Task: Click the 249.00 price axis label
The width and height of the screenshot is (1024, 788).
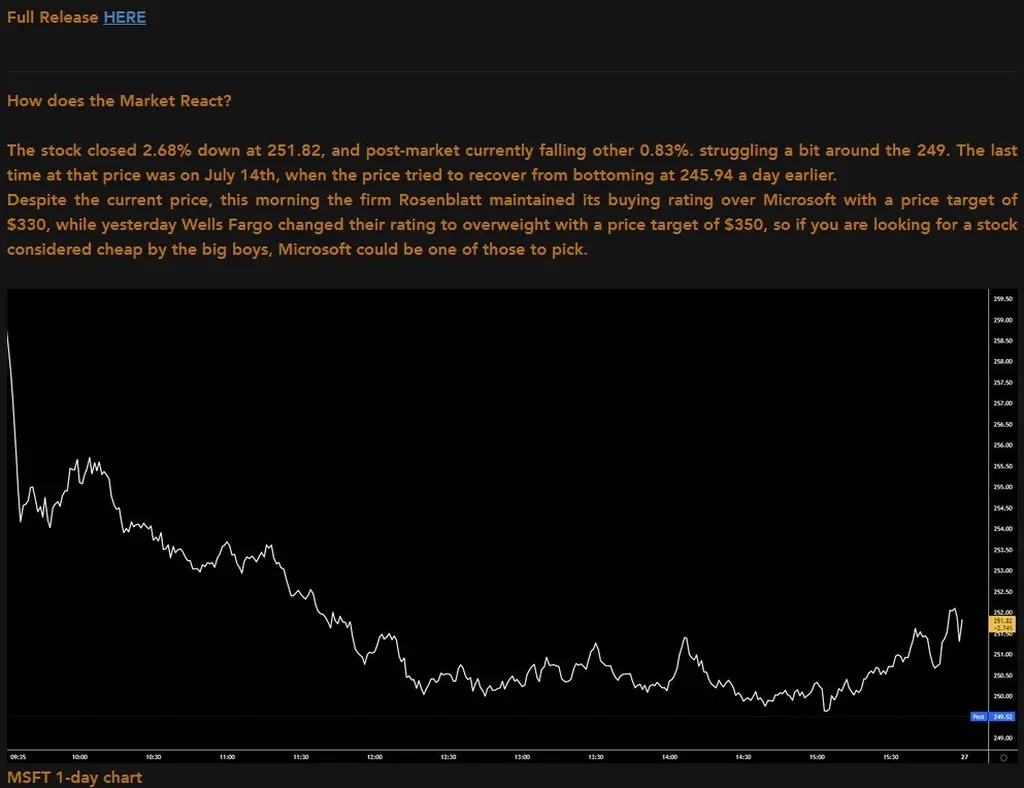Action: 1003,738
